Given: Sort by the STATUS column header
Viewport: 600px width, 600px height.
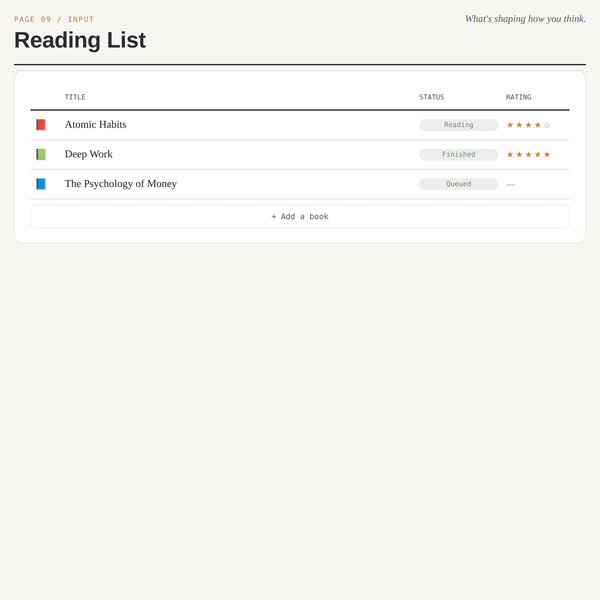Looking at the screenshot, I should coord(432,97).
